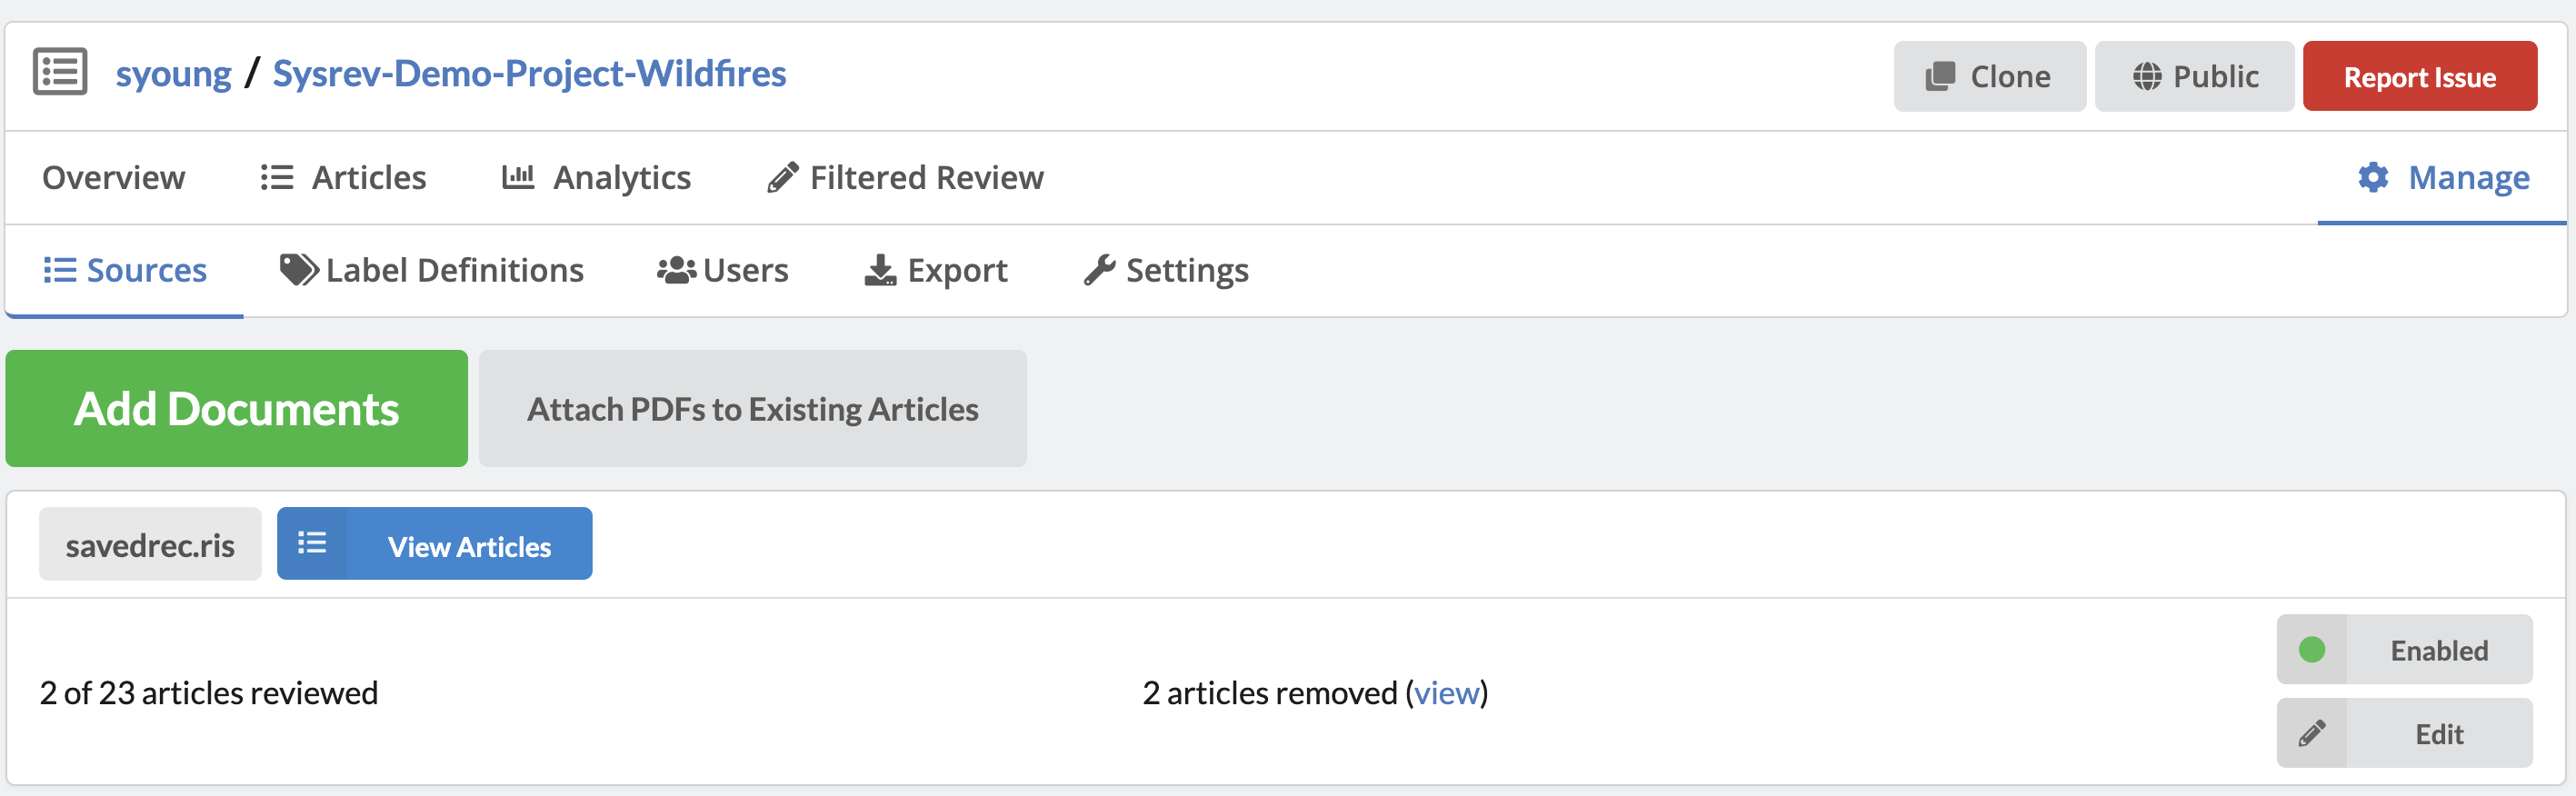Open the Overview tab

113,178
